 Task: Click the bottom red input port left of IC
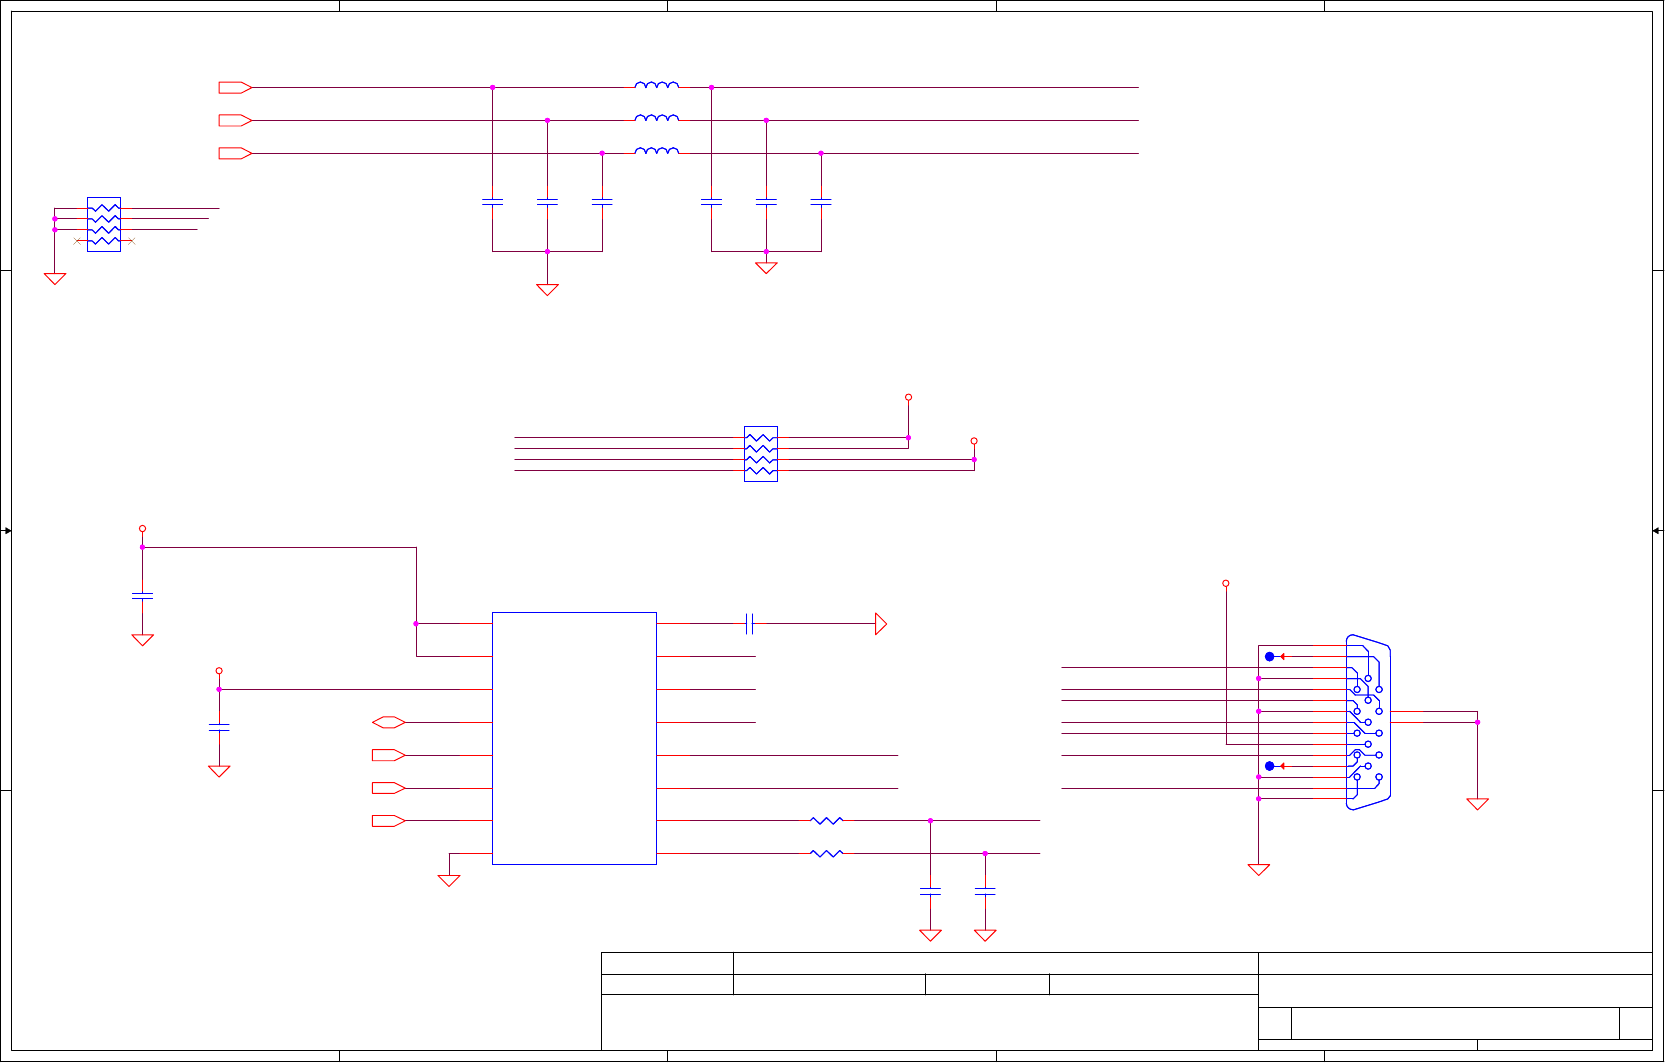tap(388, 821)
